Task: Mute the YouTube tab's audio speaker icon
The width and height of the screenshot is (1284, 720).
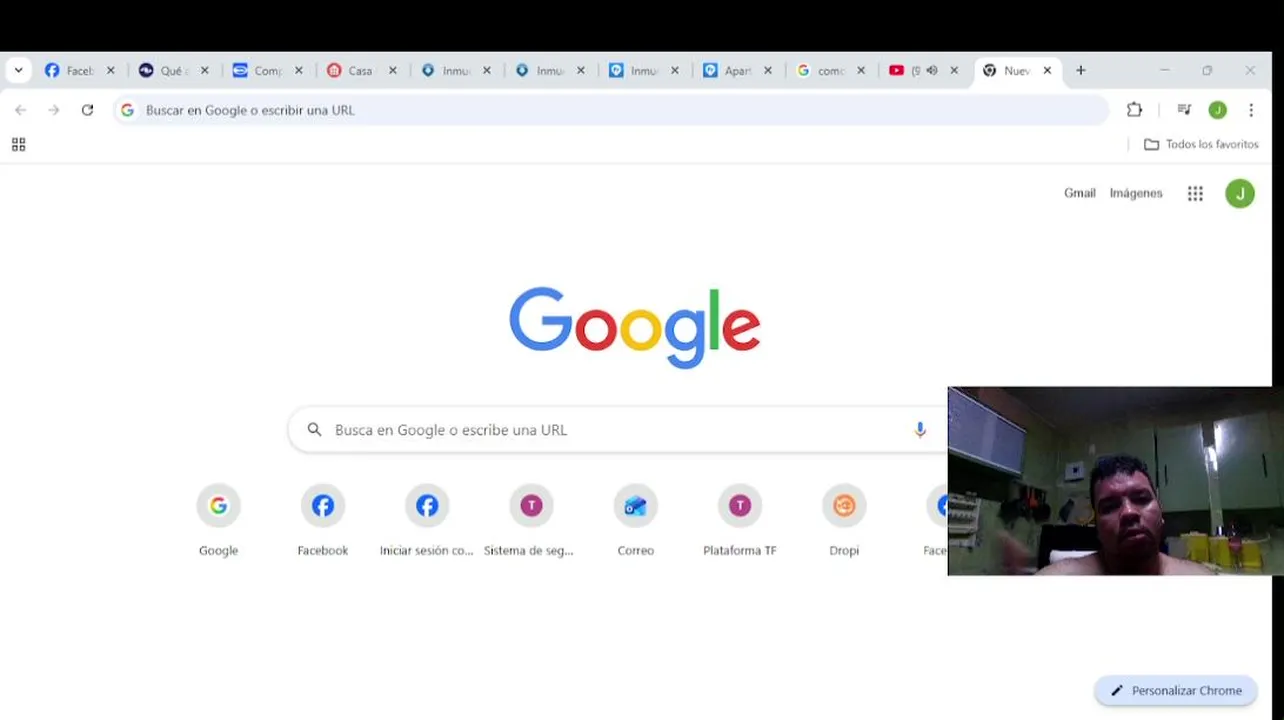Action: [932, 70]
